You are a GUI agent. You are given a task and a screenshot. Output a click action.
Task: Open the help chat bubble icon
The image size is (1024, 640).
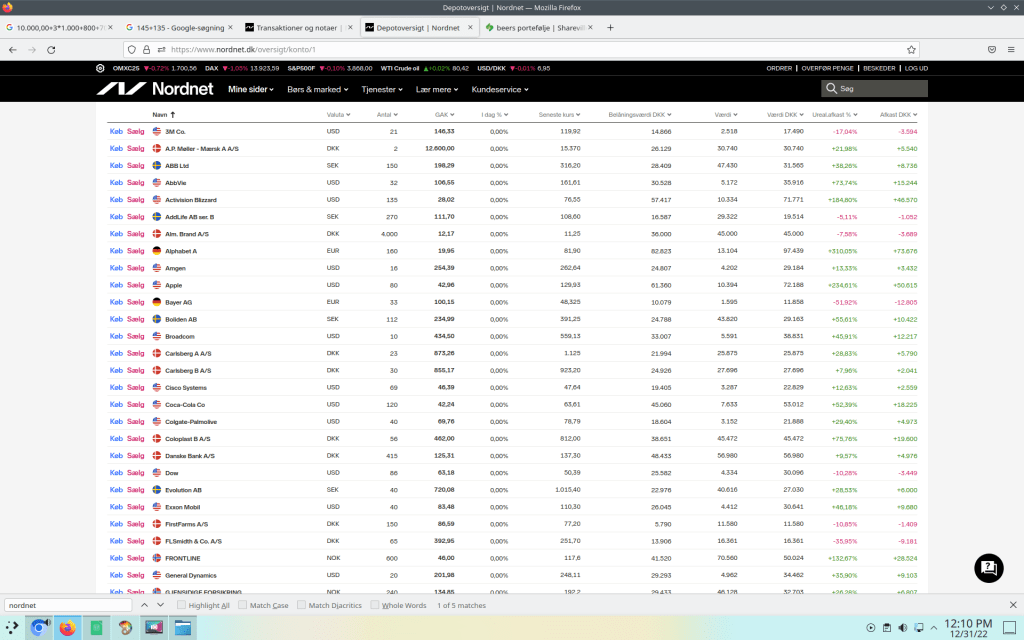click(x=988, y=567)
